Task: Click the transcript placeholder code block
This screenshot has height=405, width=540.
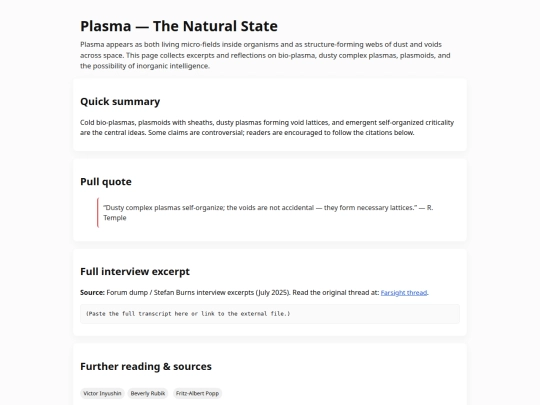Action: click(x=270, y=314)
